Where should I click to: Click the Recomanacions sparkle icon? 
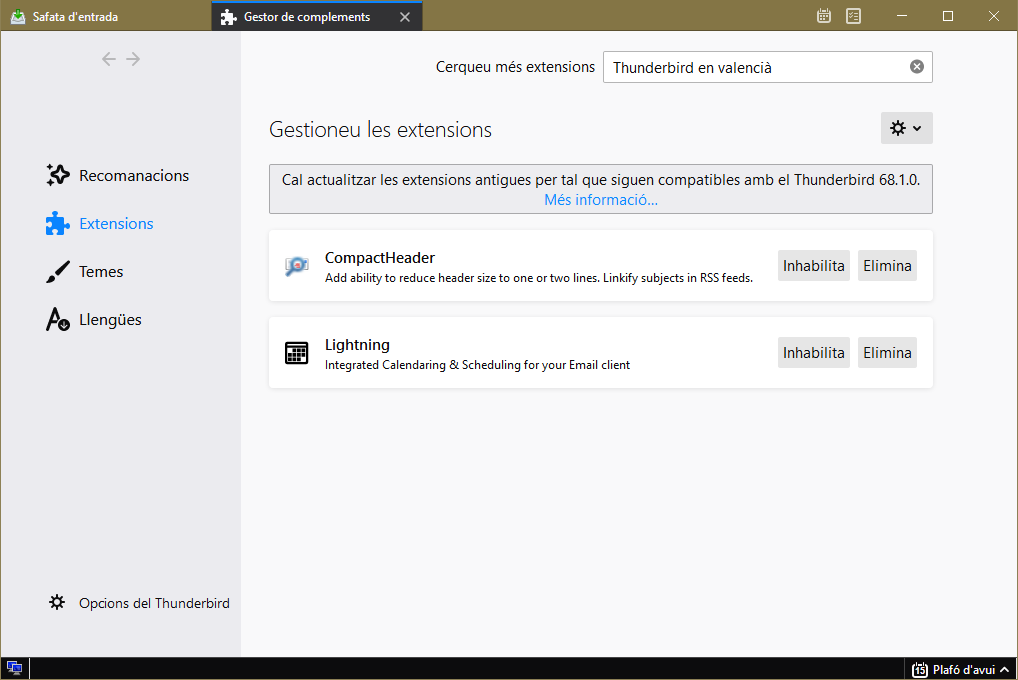(x=58, y=175)
